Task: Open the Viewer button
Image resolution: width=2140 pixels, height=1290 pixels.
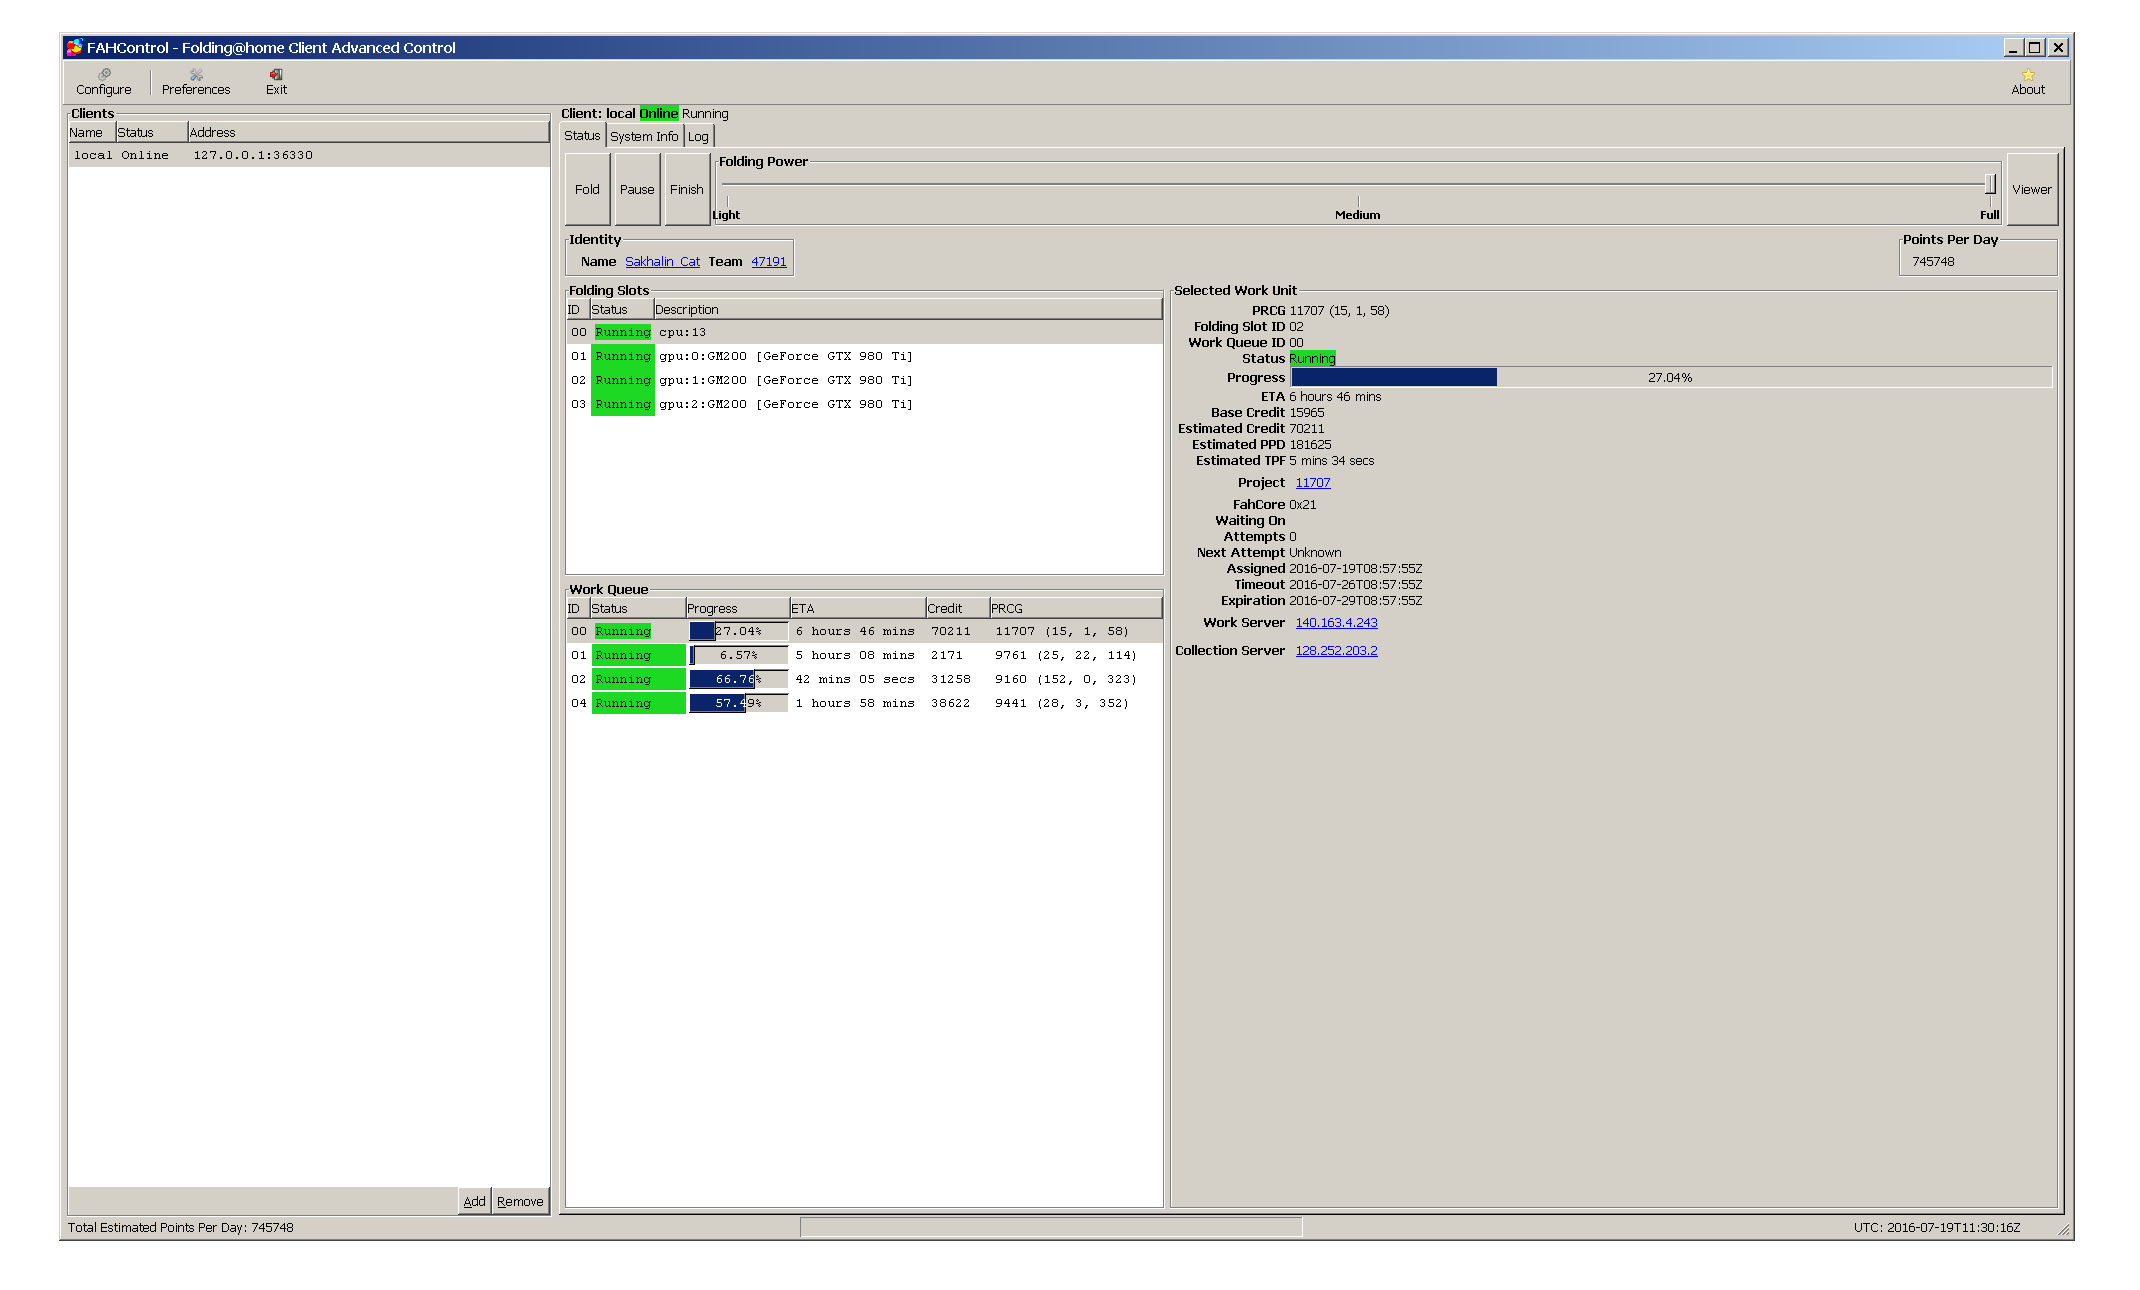Action: tap(2031, 189)
